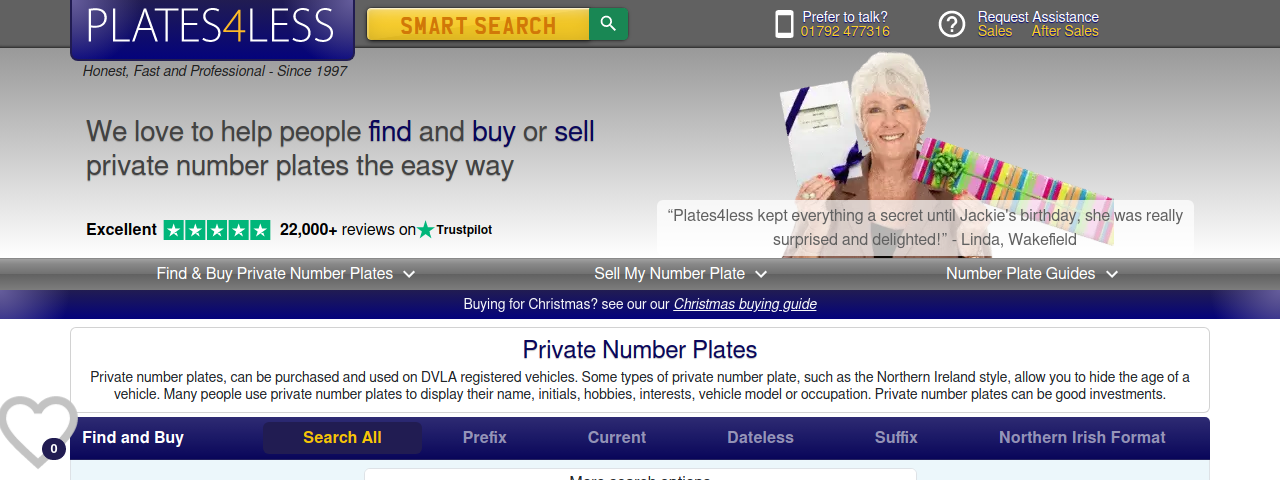Expand Sell My Number Plate menu
The image size is (1280, 480).
[681, 274]
